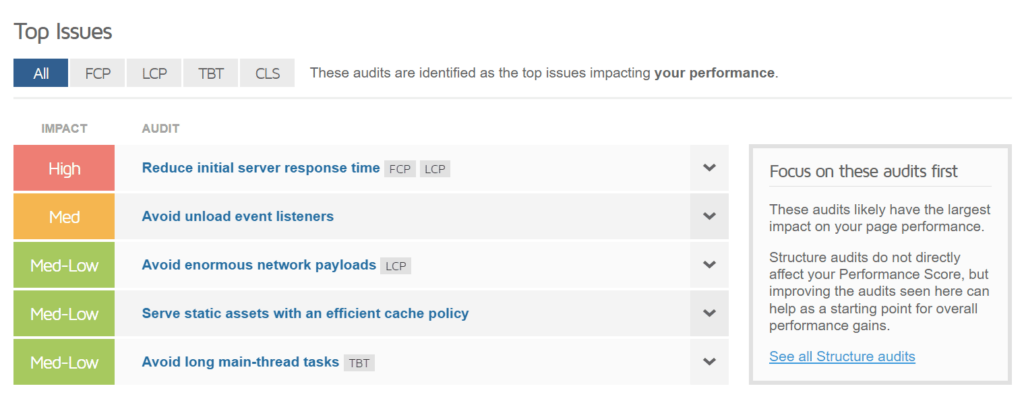Open the Avoid unload event listeners audit title
1024x407 pixels.
(237, 216)
